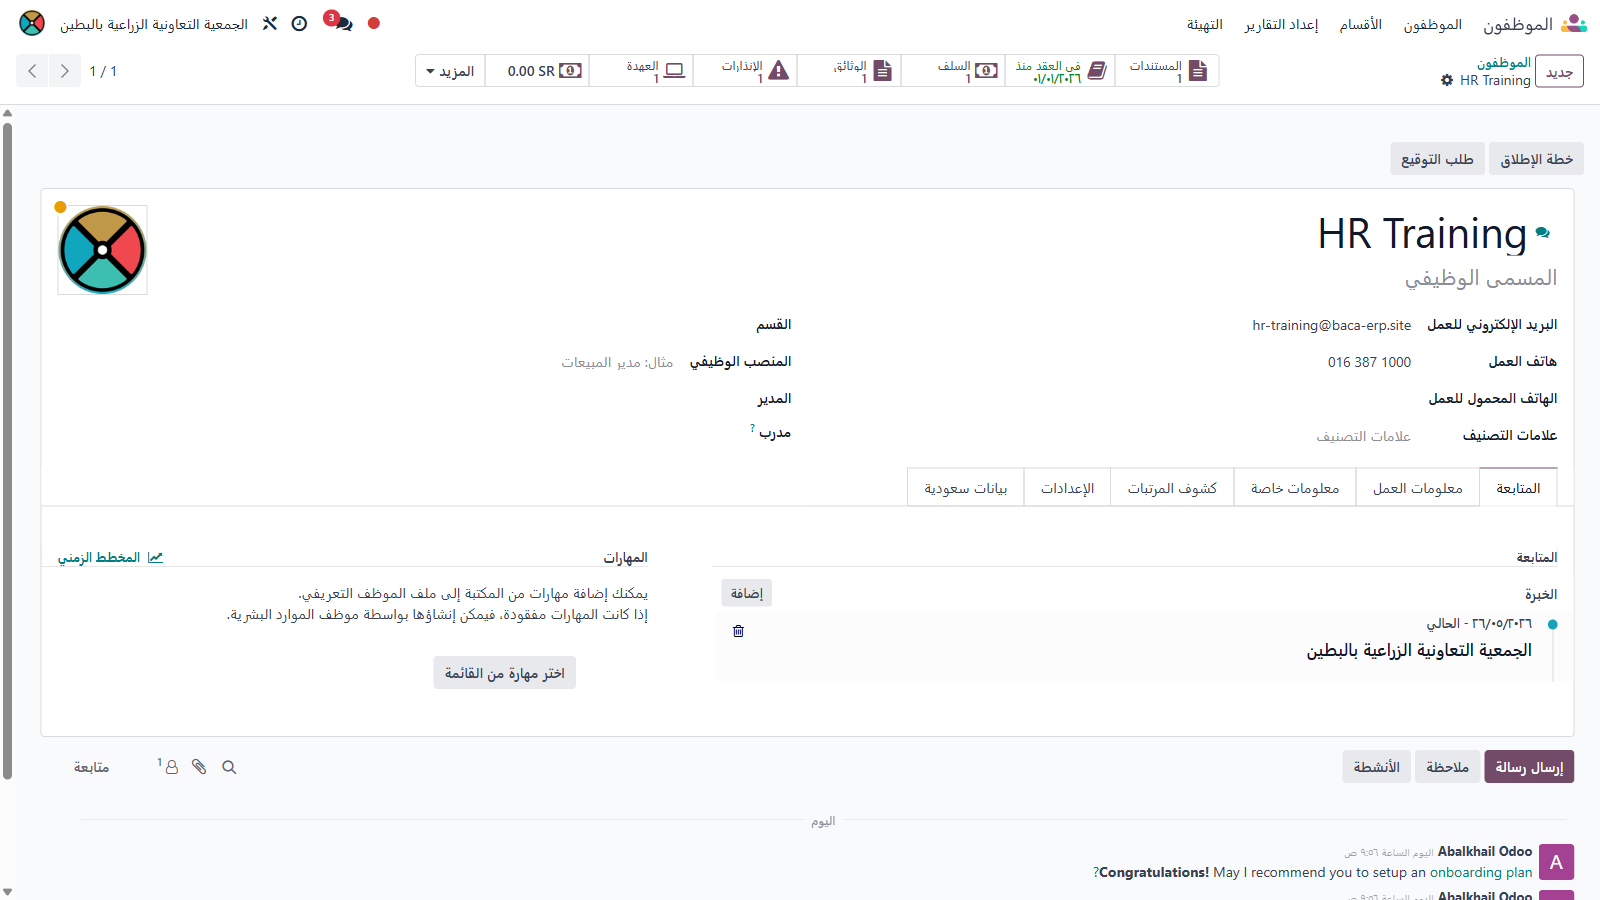Image resolution: width=1600 pixels, height=900 pixels.
Task: Click the طلب التوقيع signature request button
Action: click(1437, 159)
